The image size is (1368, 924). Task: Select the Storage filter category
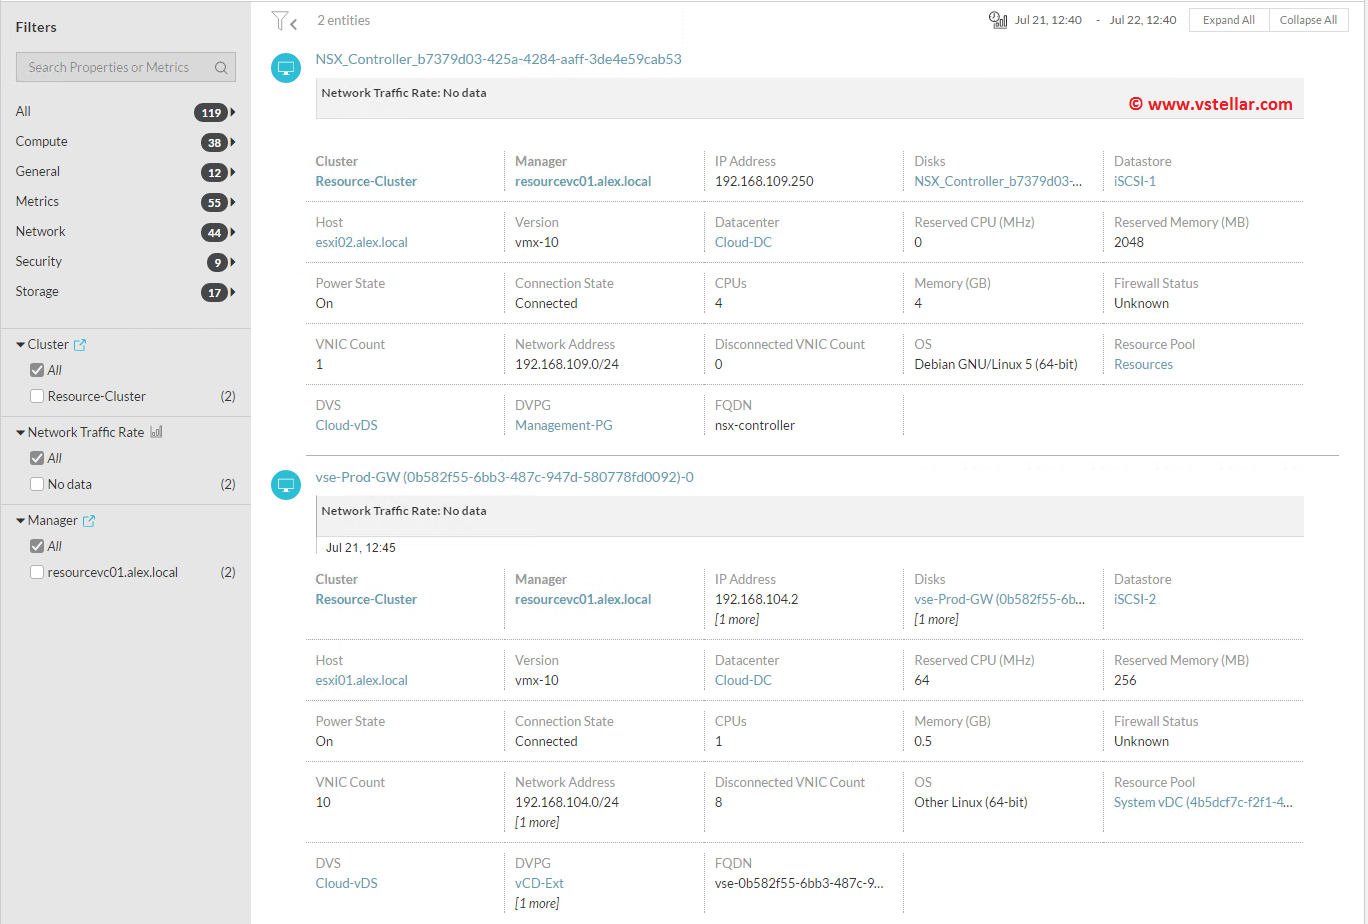pos(37,291)
